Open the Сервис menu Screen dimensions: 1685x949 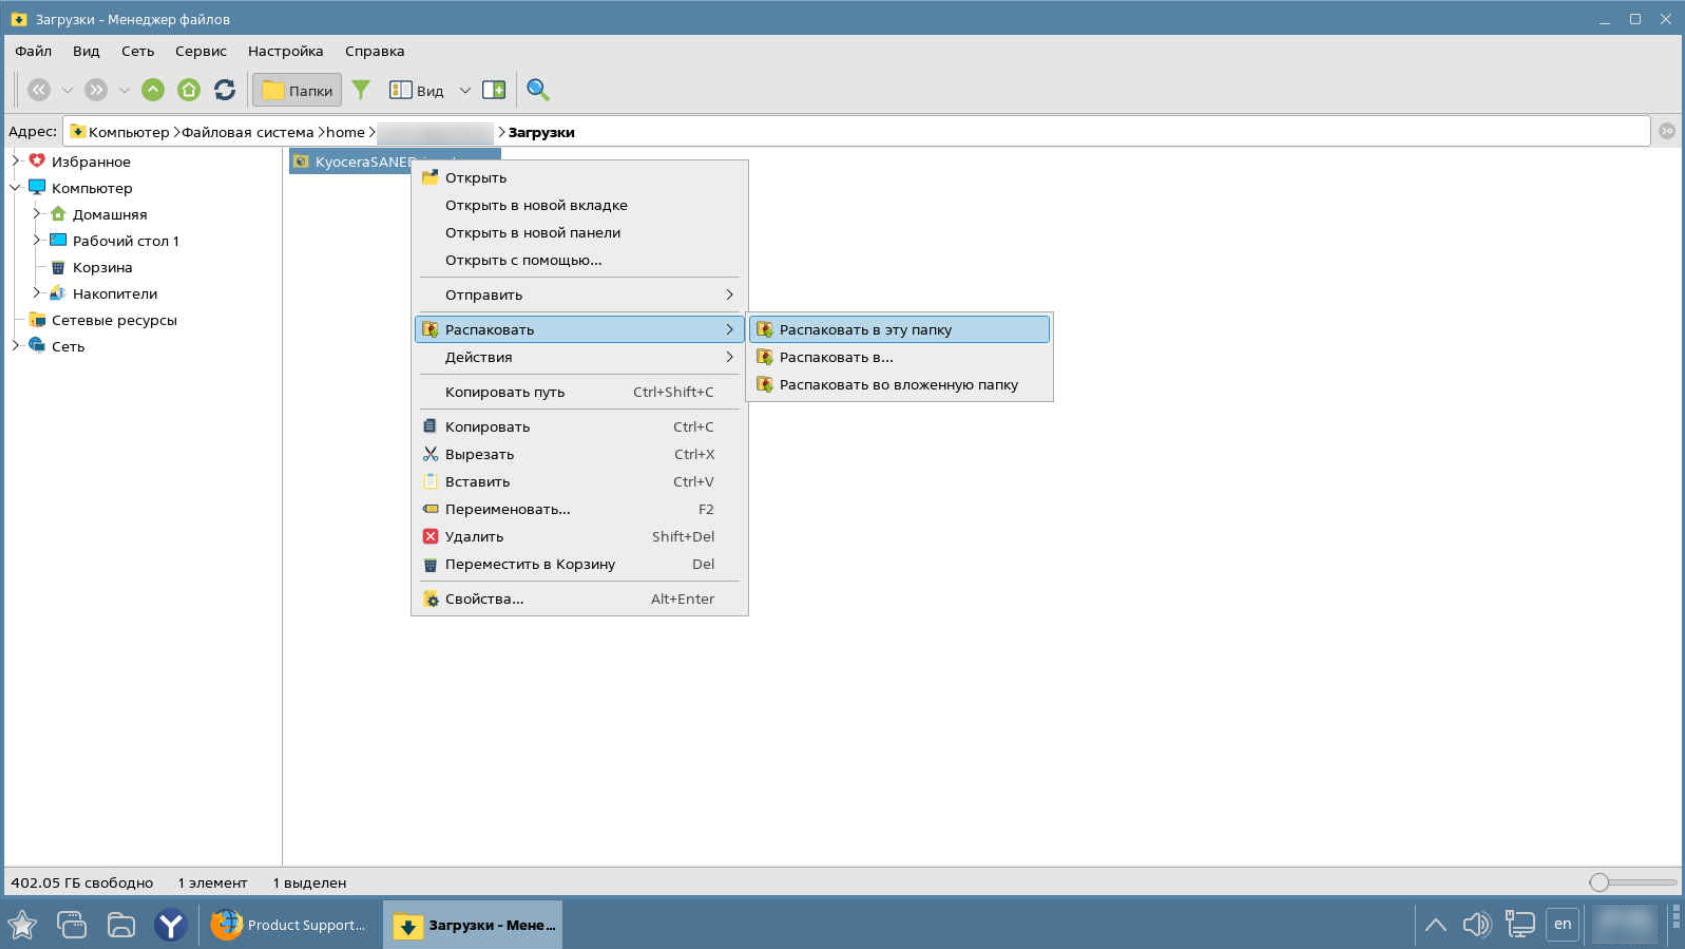200,51
